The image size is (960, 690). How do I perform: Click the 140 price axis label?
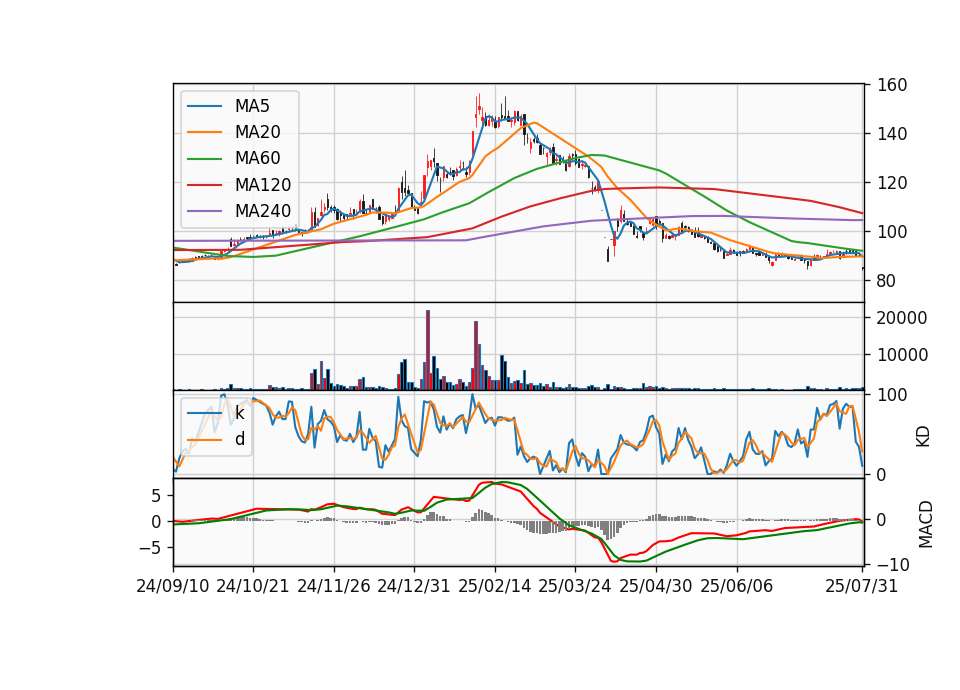click(891, 134)
